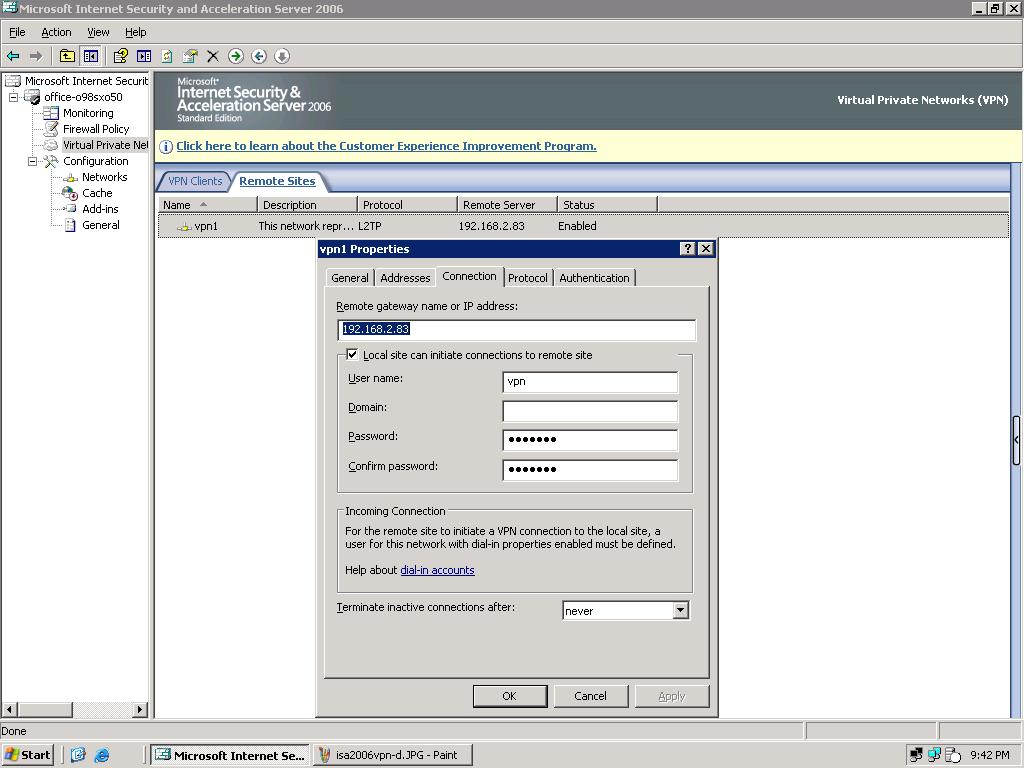Click the office-o98sxo50 server icon
1024x768 pixels.
pos(32,97)
